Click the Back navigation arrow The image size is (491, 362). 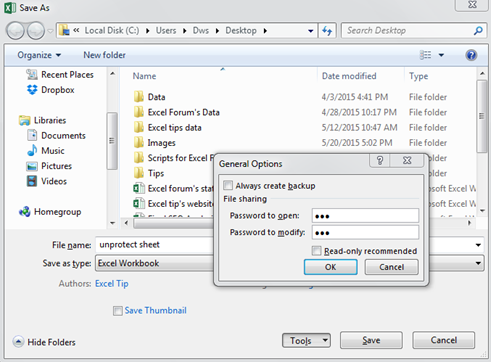[x=15, y=31]
